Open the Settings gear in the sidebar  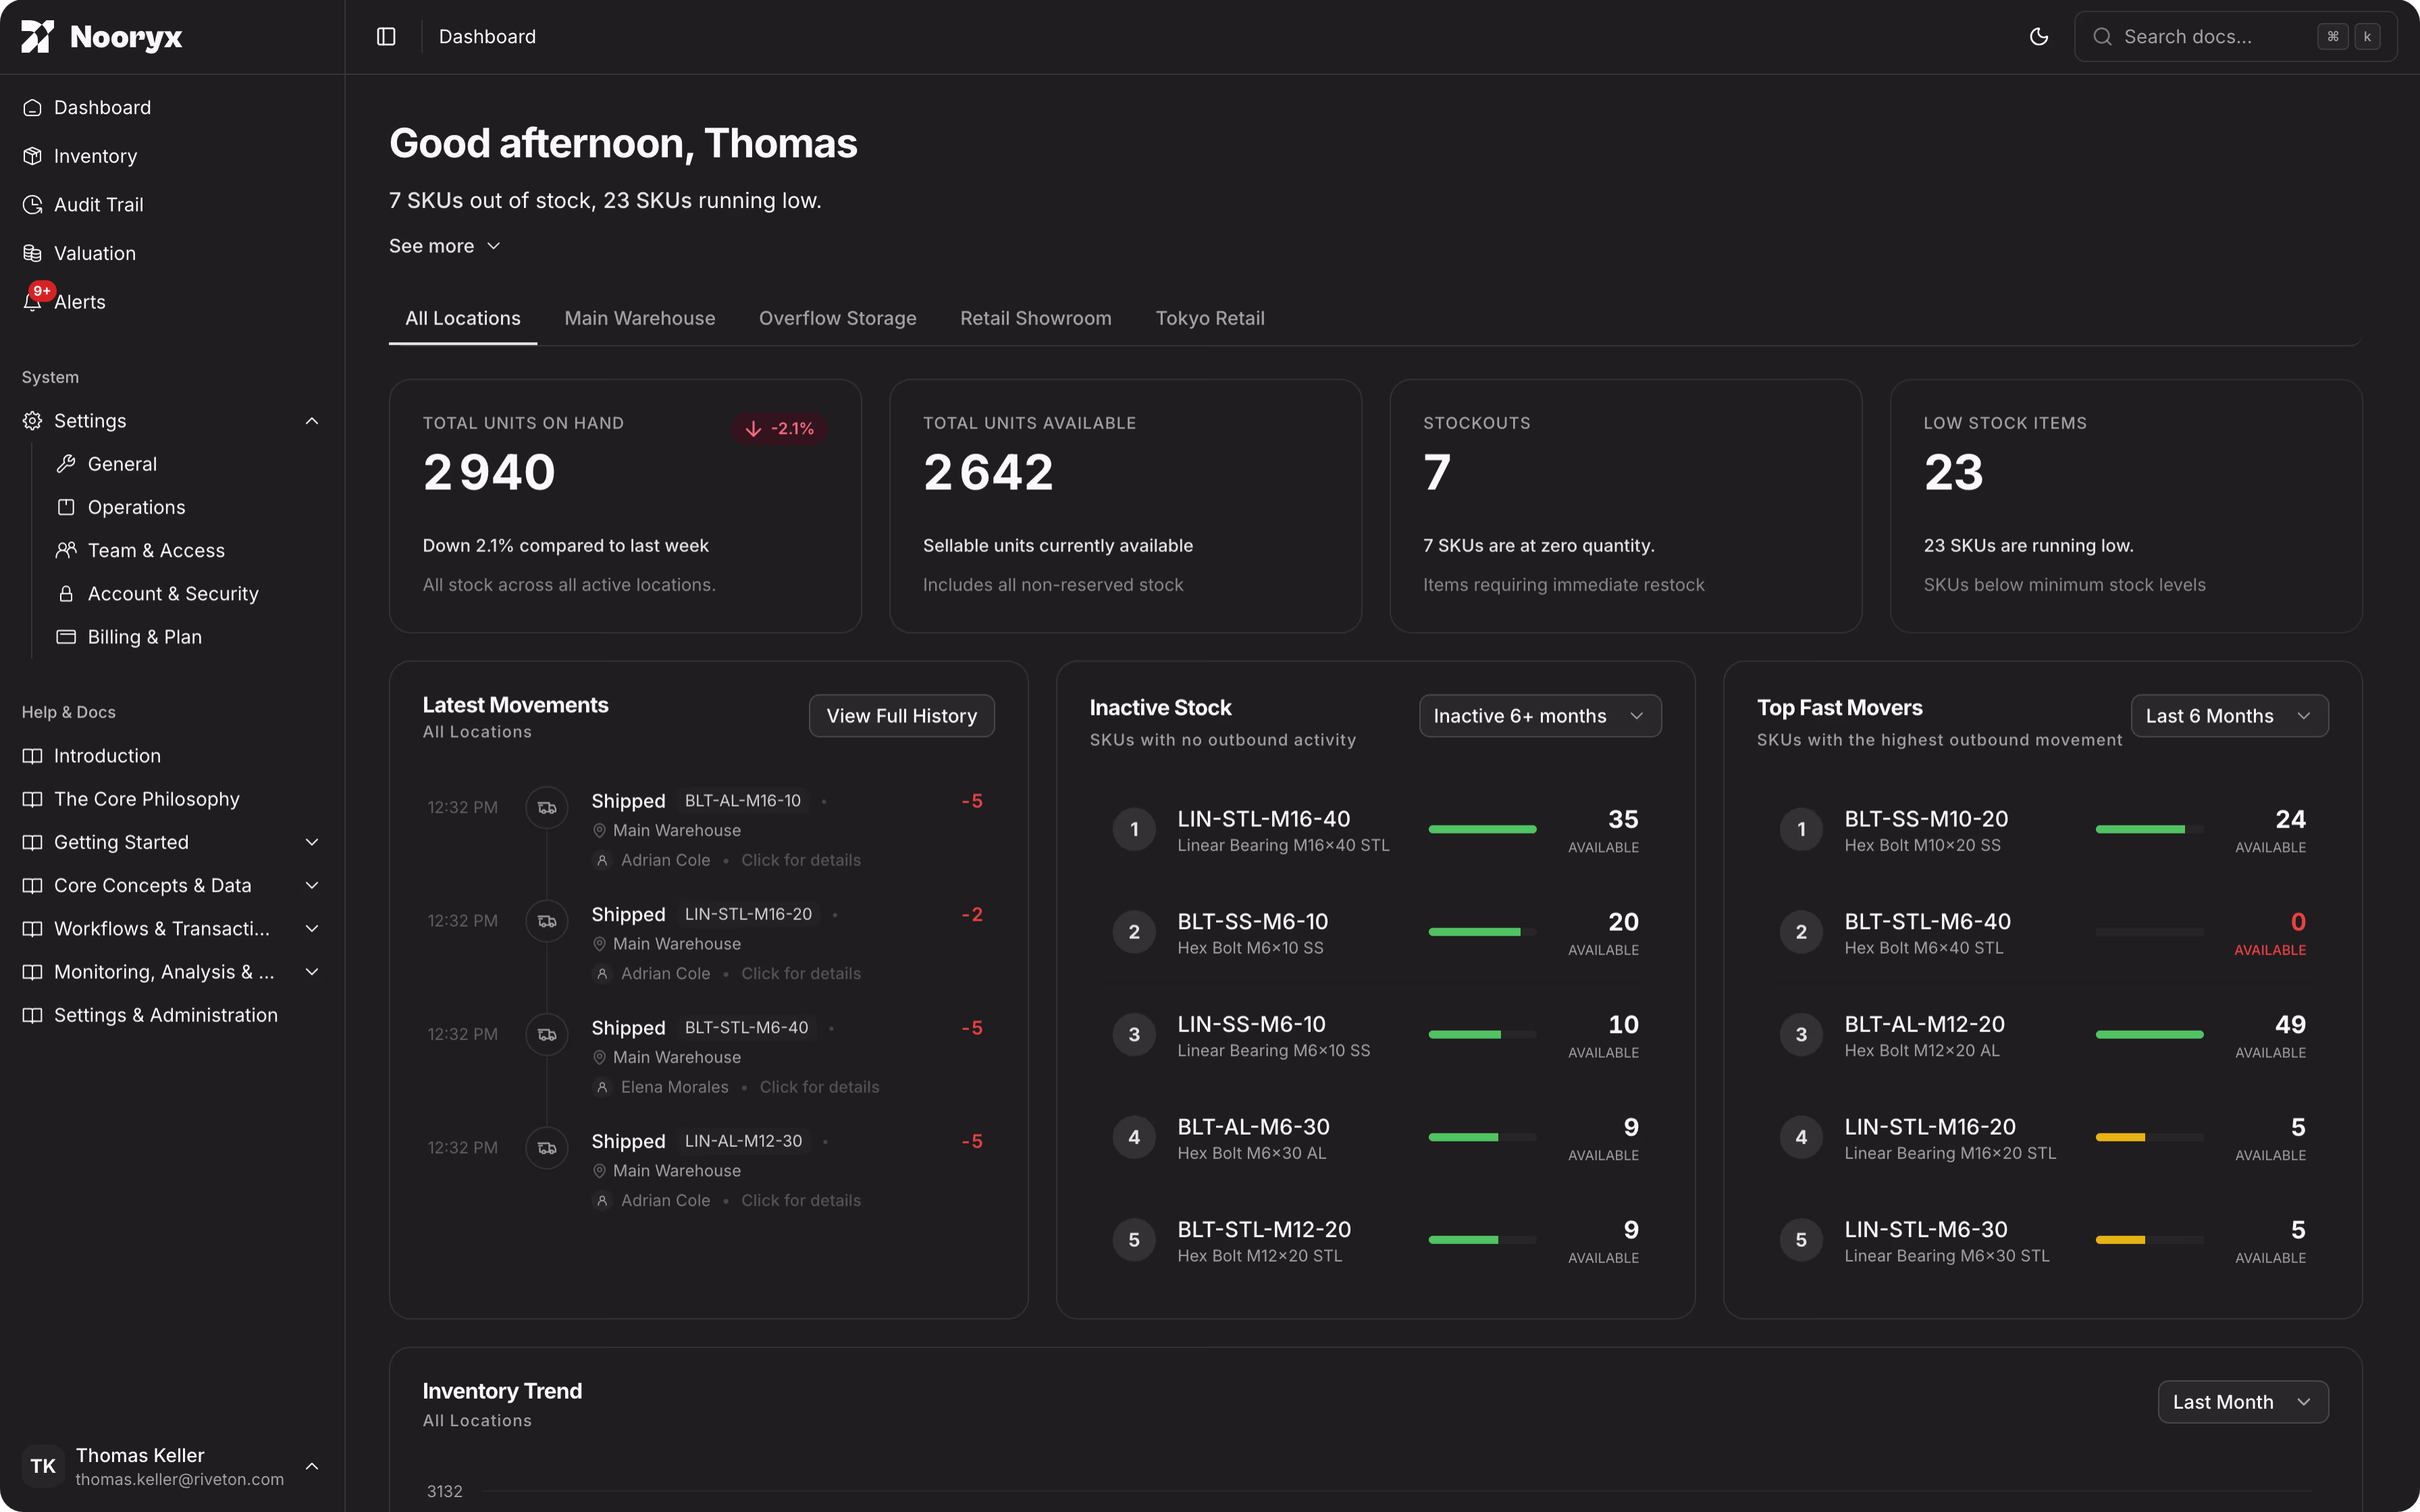click(x=32, y=420)
